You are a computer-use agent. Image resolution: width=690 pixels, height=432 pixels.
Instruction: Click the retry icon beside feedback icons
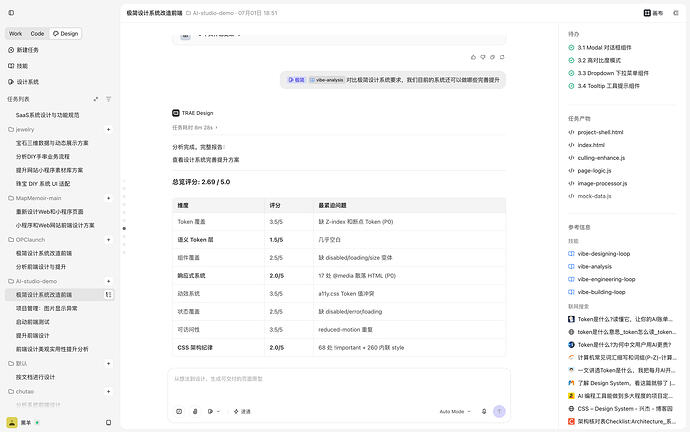[502, 57]
